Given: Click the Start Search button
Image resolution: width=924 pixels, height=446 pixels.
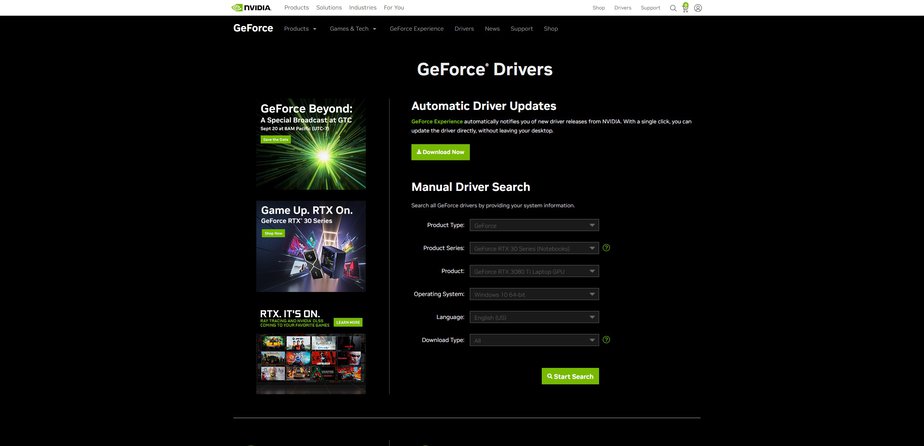Looking at the screenshot, I should [570, 376].
